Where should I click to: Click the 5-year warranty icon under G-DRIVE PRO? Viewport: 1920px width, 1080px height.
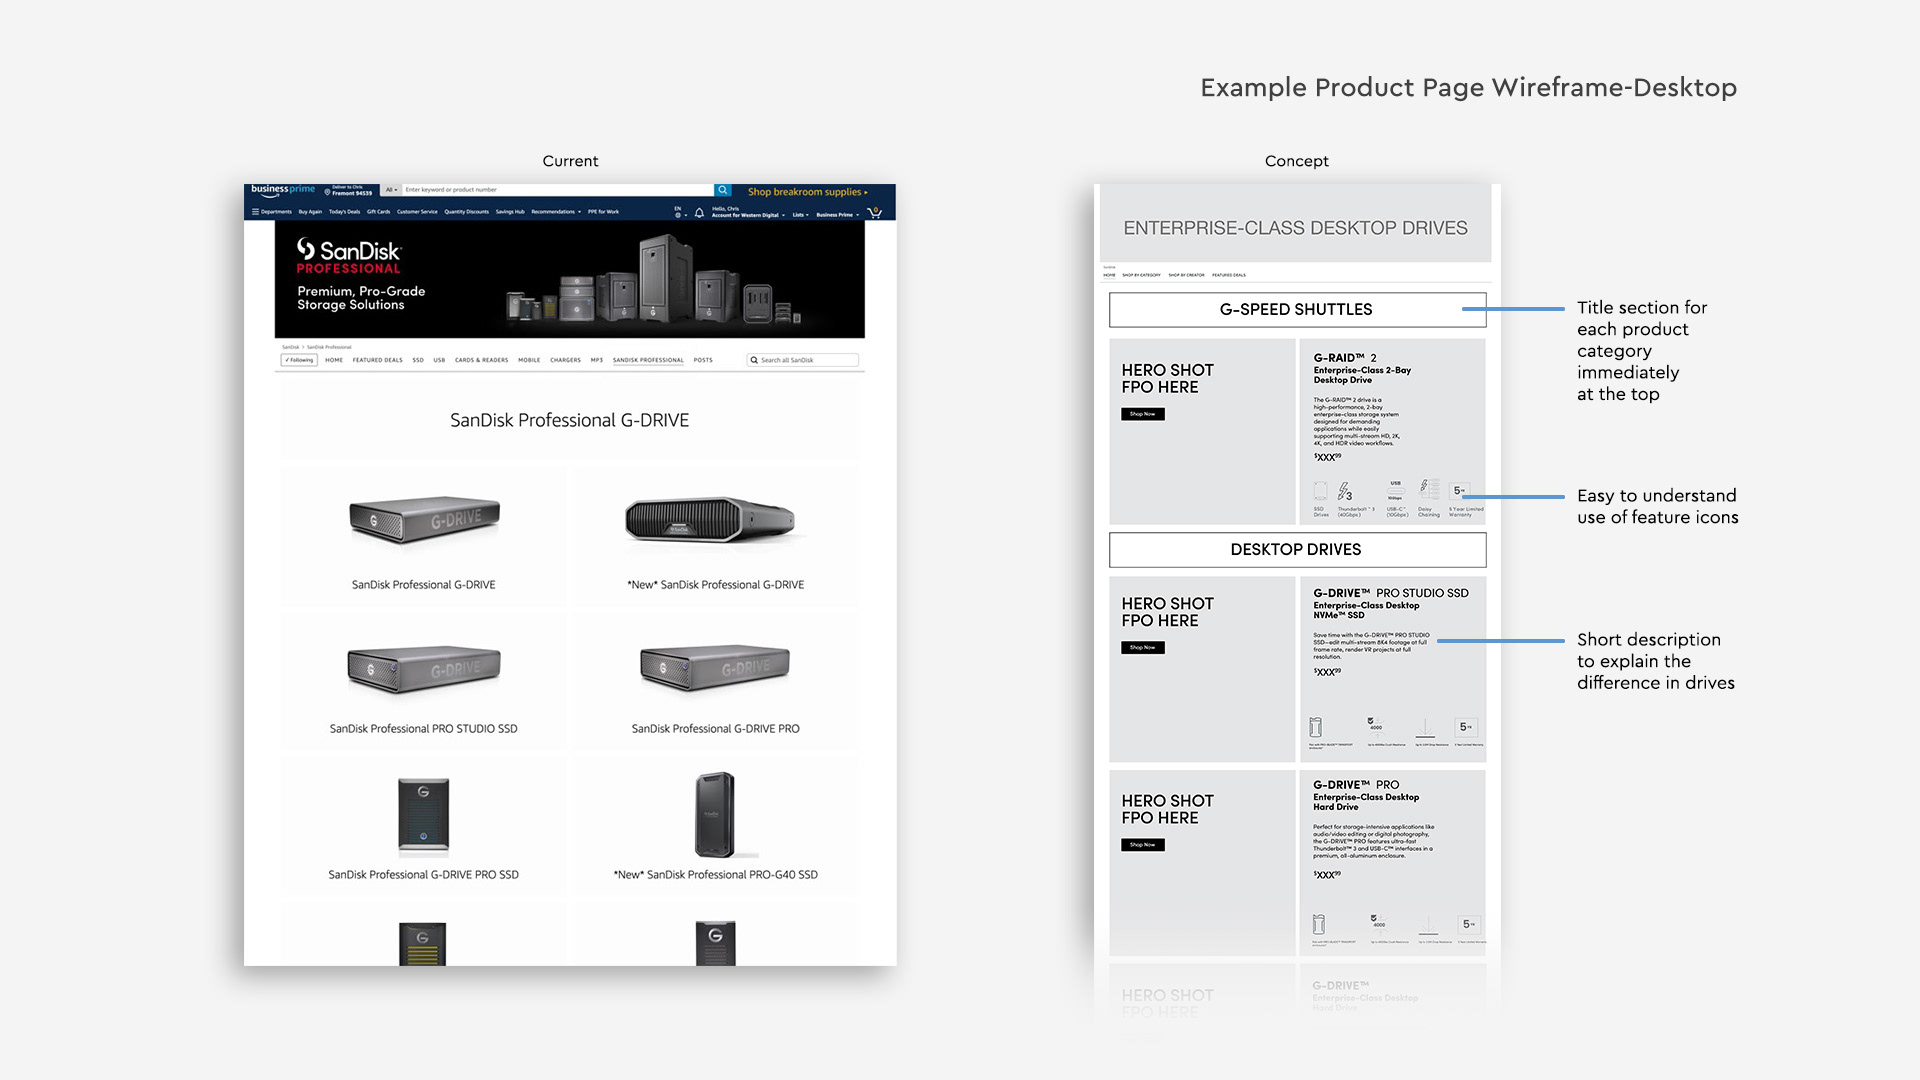click(1469, 924)
